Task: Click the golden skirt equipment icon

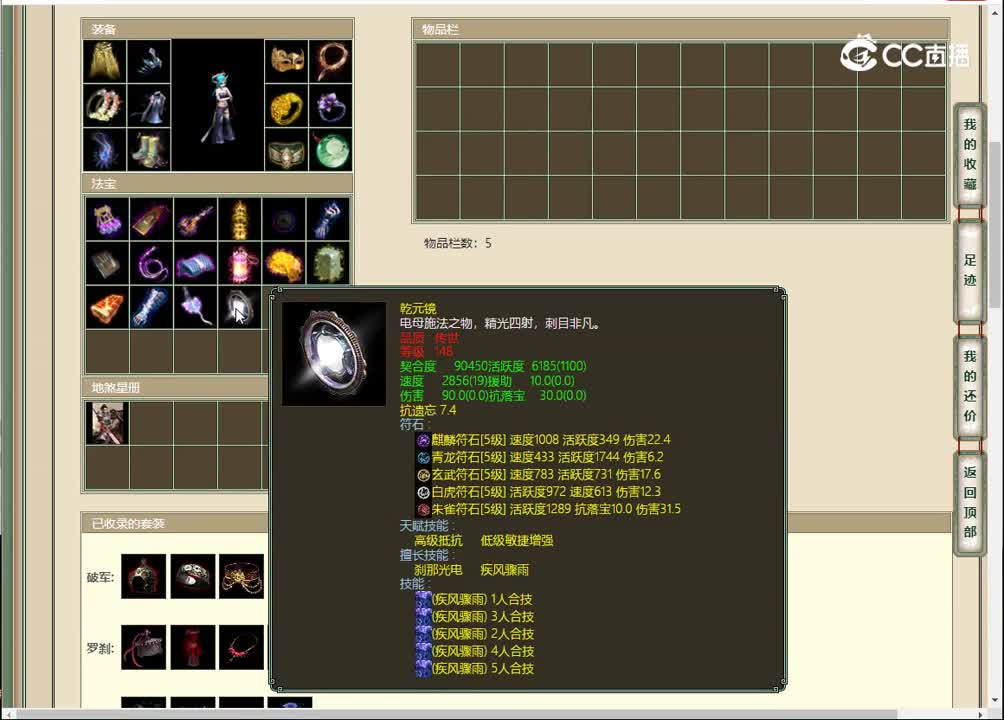Action: 104,61
